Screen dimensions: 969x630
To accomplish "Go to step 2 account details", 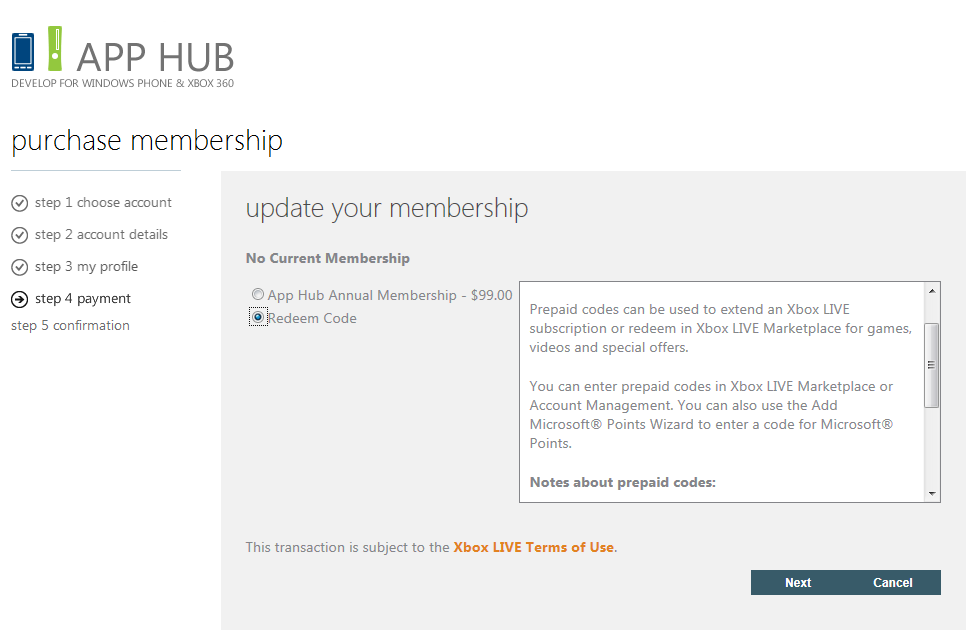I will point(101,235).
